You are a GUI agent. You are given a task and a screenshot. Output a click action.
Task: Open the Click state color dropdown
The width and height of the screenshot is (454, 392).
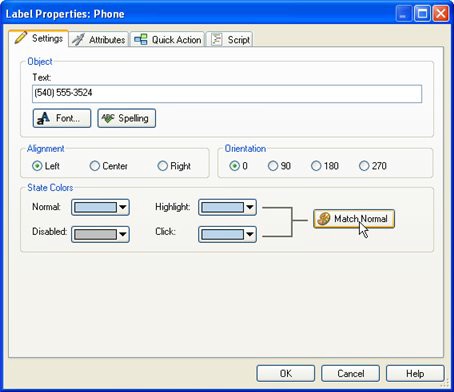point(250,234)
